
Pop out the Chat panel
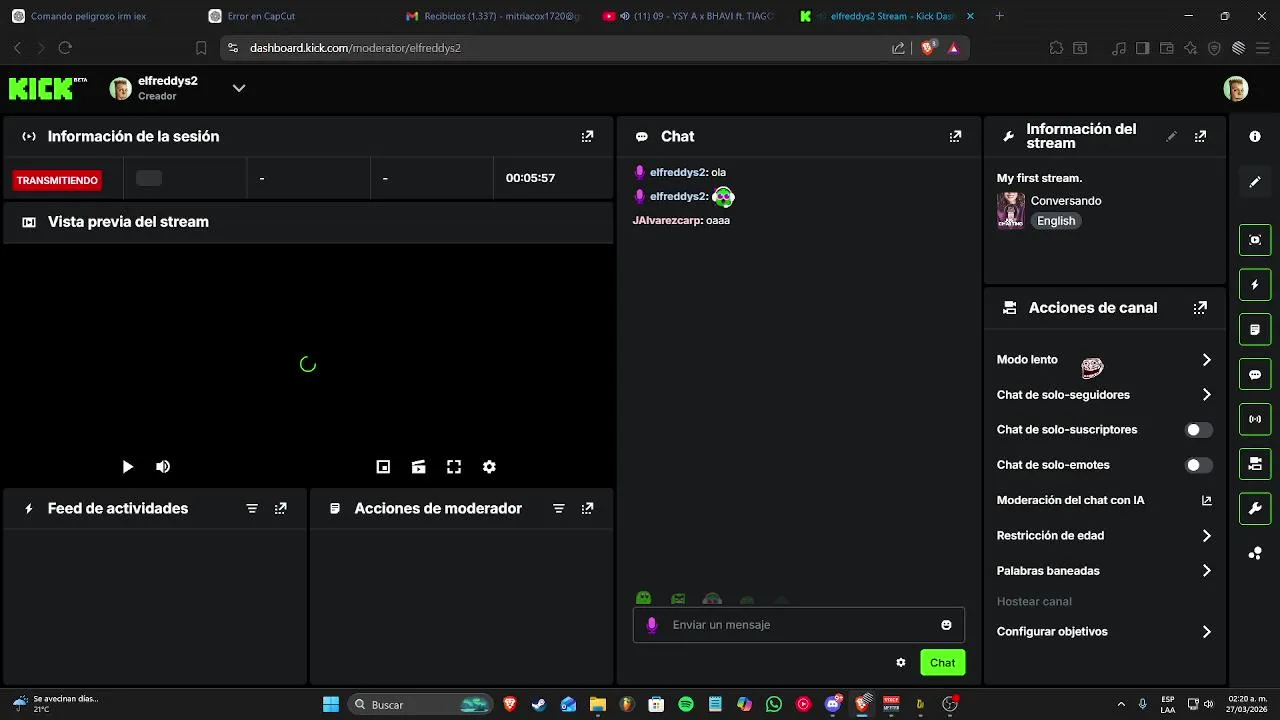tap(955, 136)
